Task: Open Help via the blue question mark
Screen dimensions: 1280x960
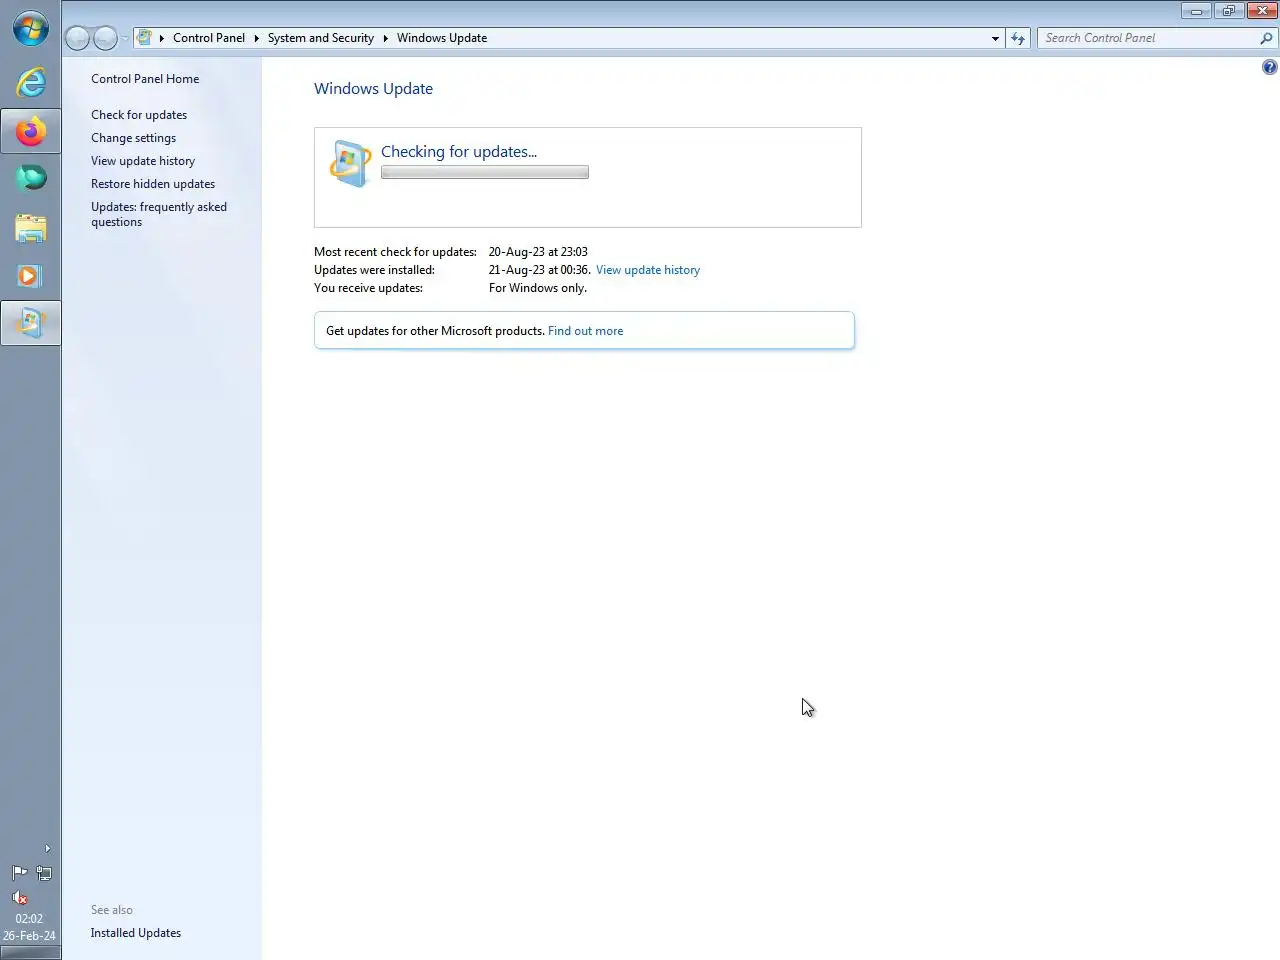Action: [1269, 67]
